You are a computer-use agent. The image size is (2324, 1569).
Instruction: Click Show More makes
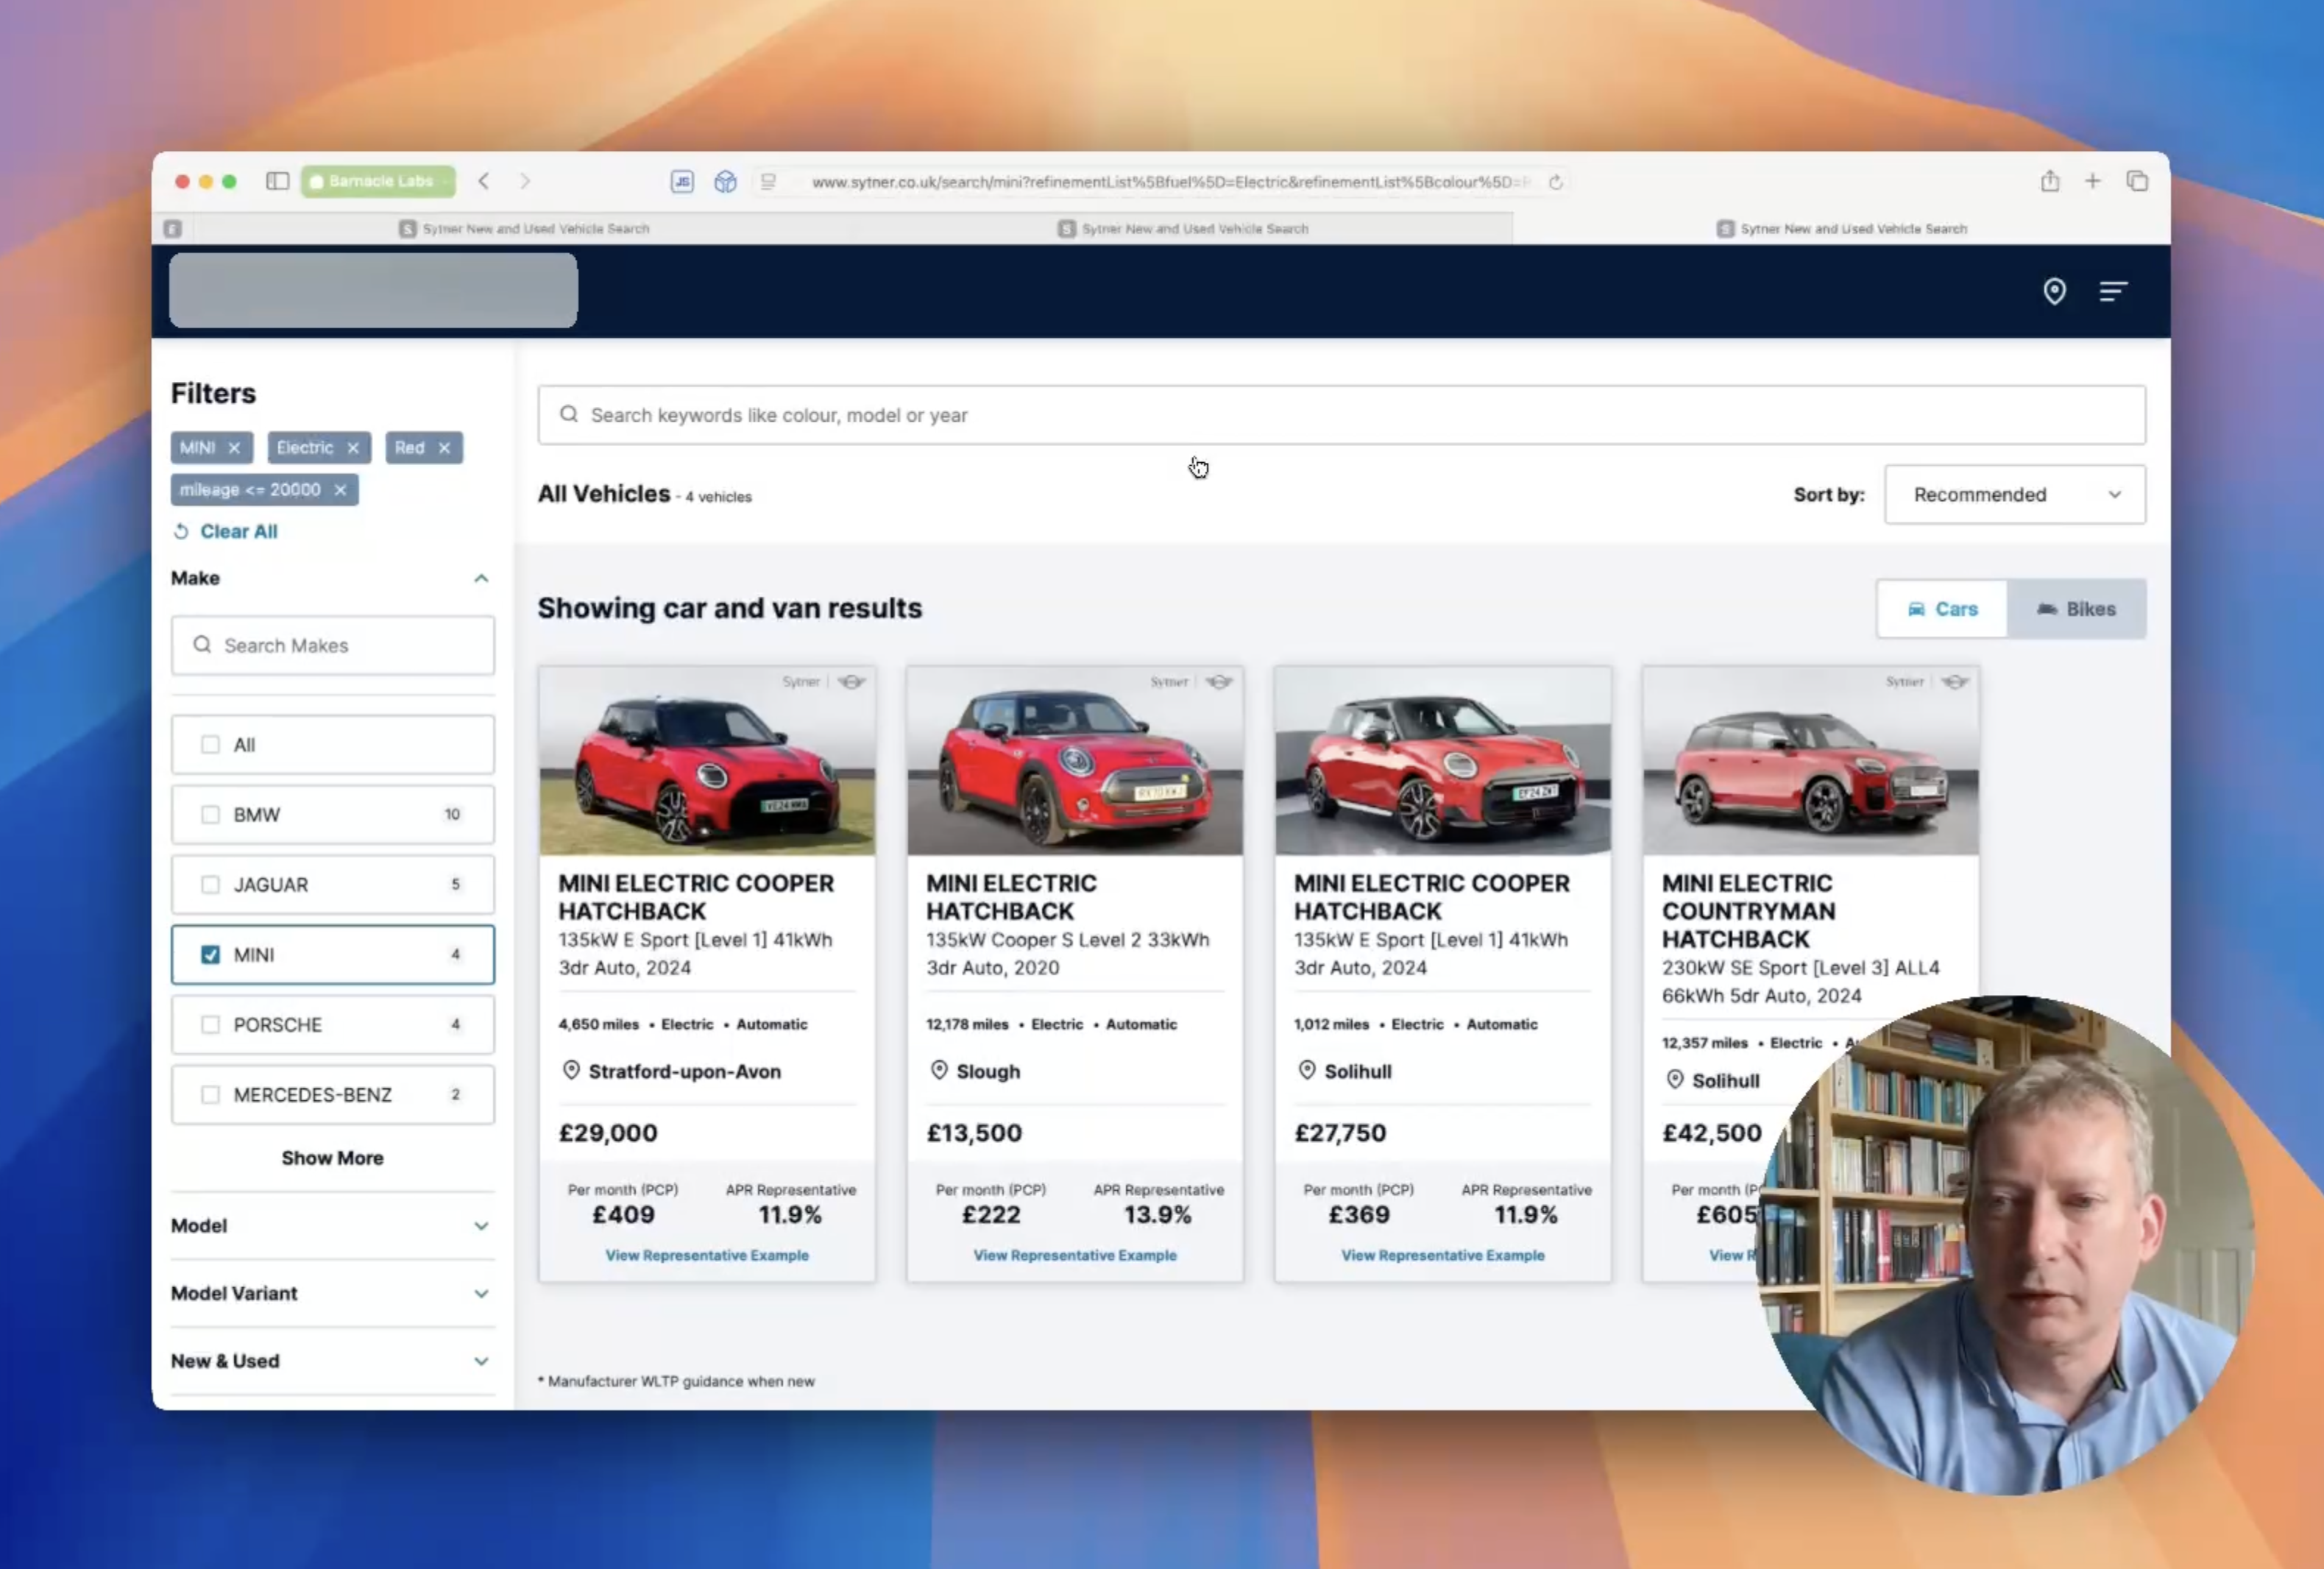(332, 1158)
